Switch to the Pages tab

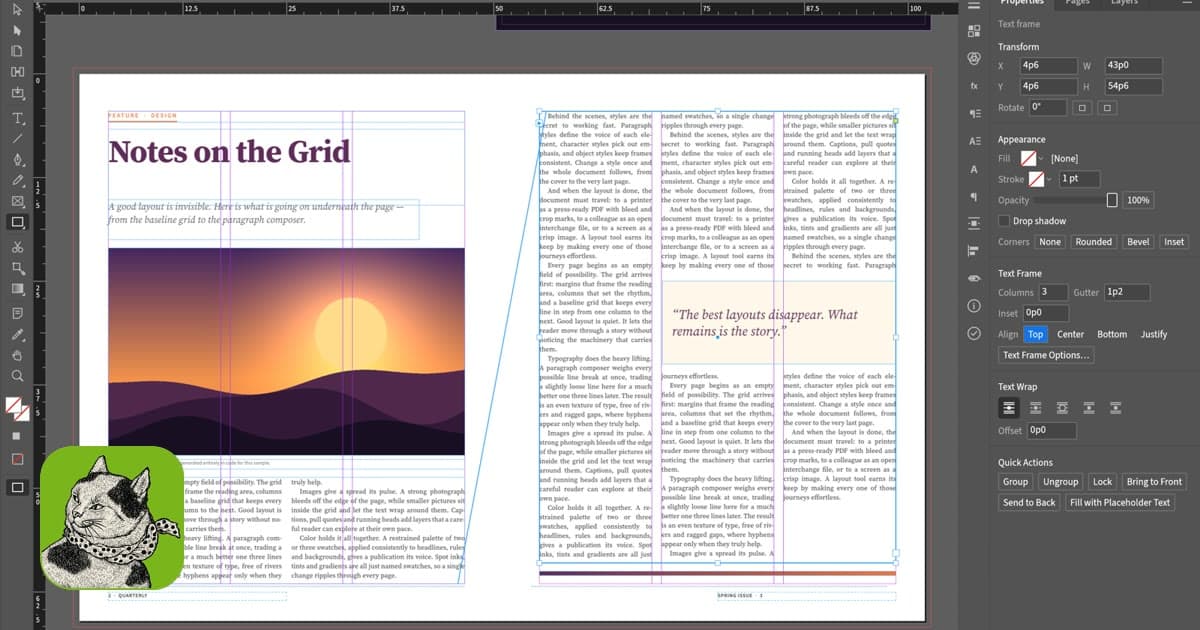pos(1077,3)
